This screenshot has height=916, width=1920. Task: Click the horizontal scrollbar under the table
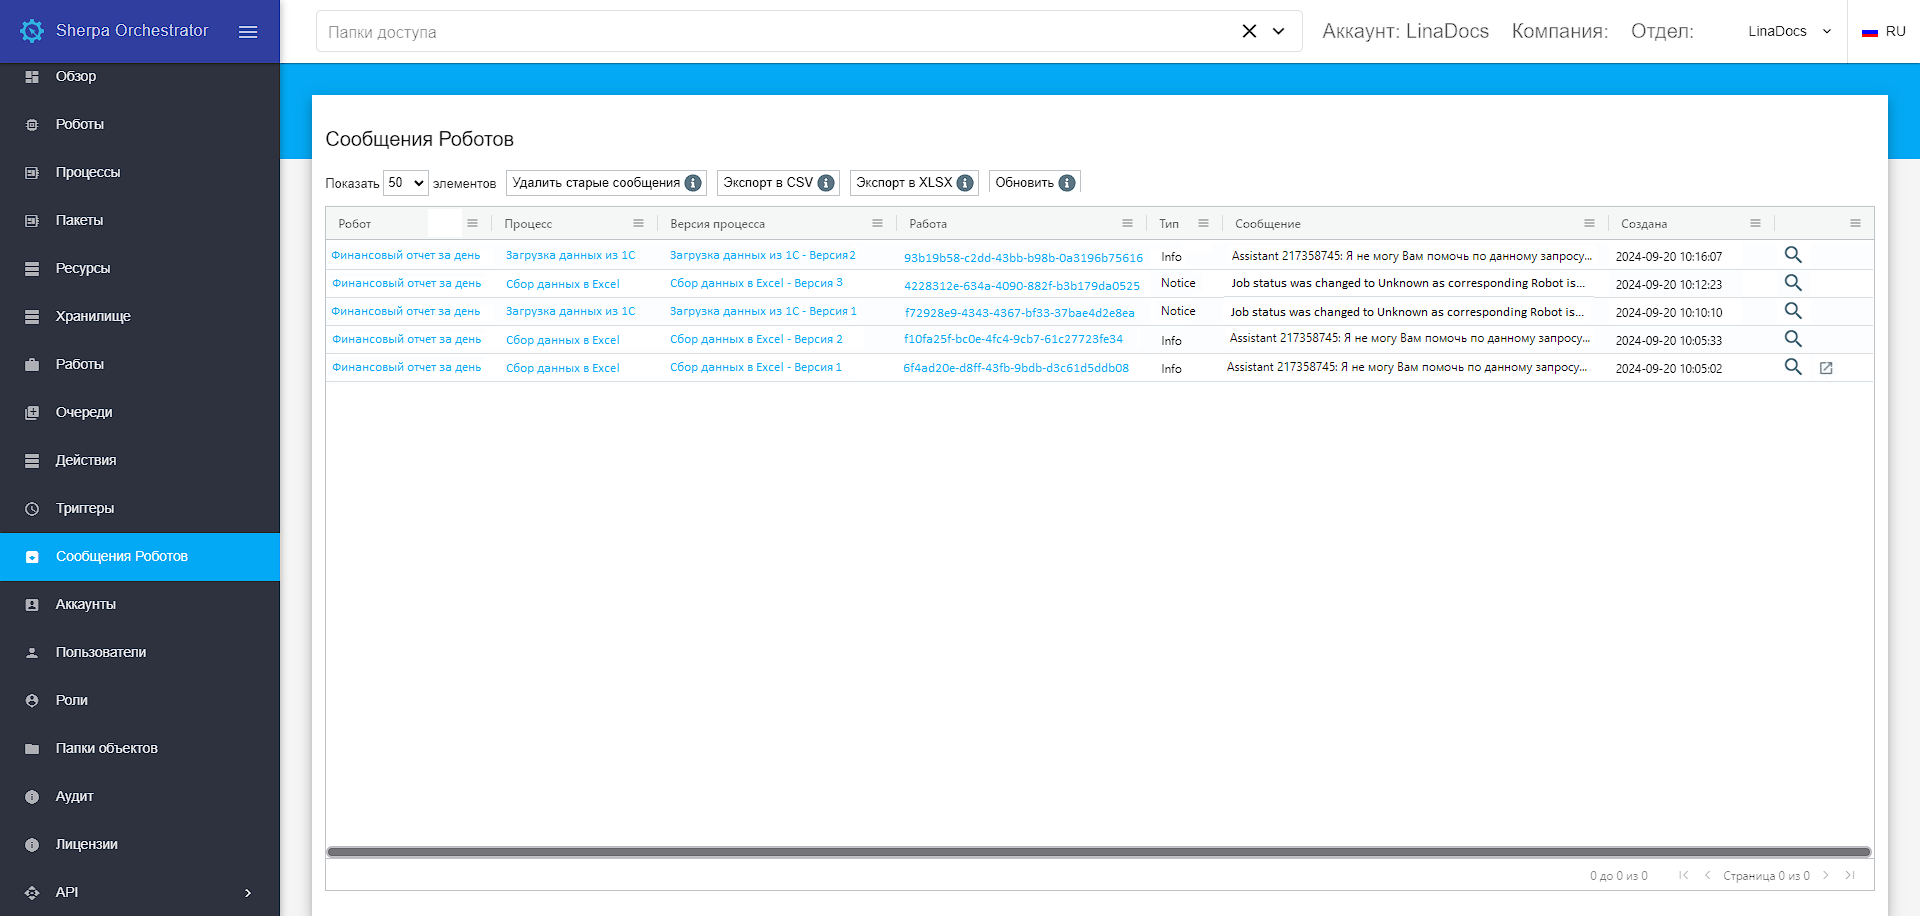[1098, 852]
